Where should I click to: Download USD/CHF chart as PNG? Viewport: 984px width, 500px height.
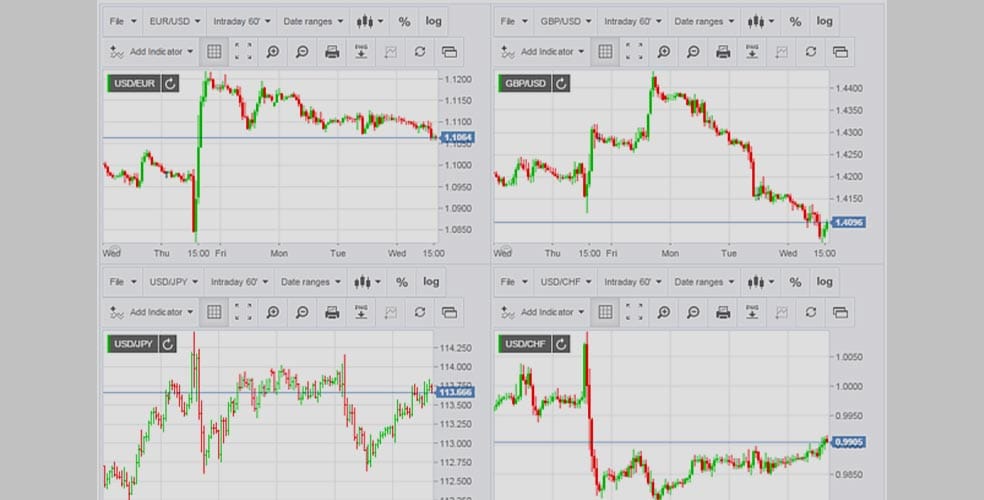tap(752, 312)
